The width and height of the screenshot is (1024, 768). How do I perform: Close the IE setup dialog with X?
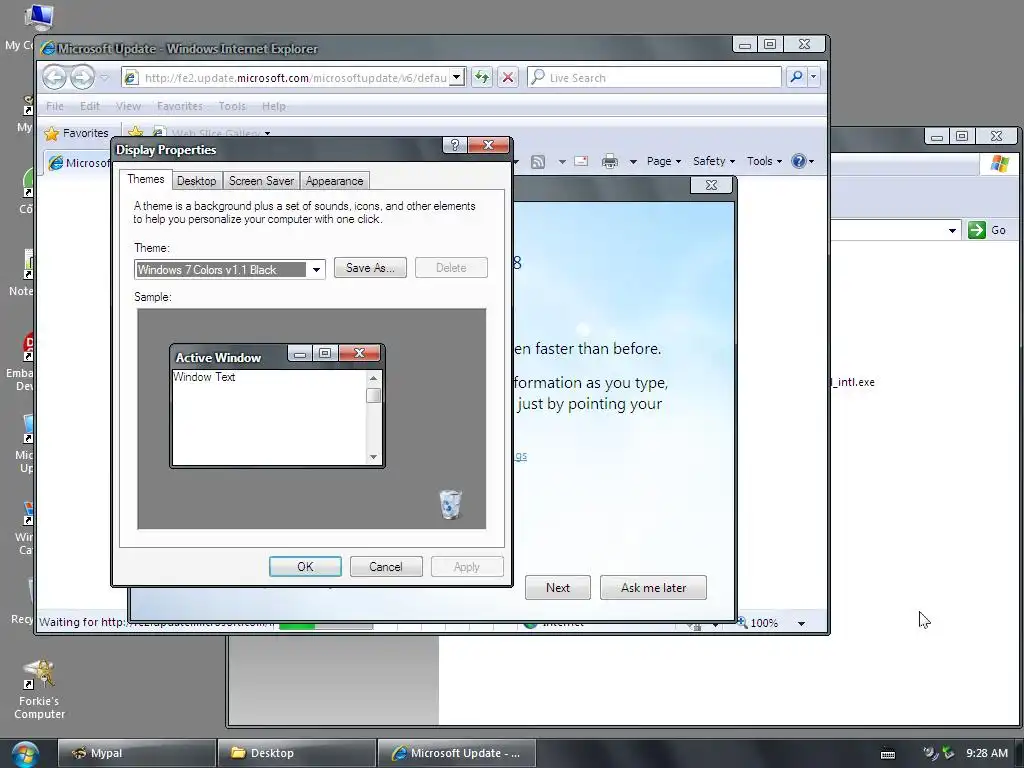tap(712, 185)
